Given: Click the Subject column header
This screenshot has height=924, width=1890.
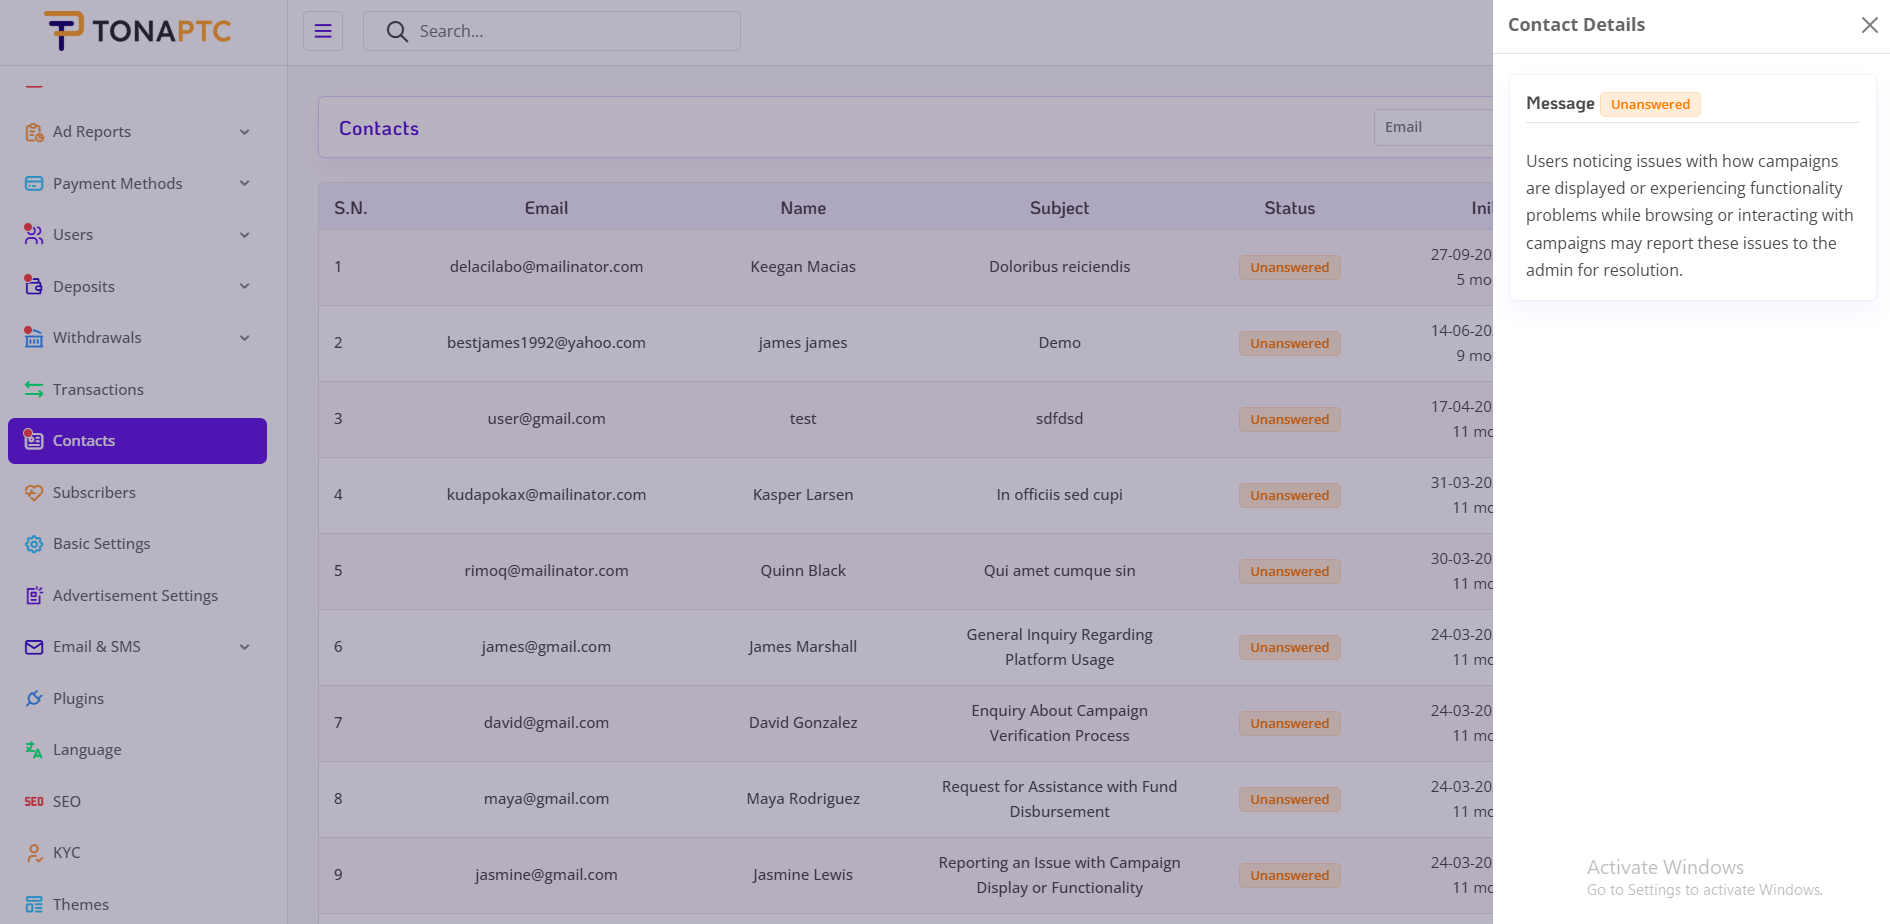Looking at the screenshot, I should tap(1059, 208).
